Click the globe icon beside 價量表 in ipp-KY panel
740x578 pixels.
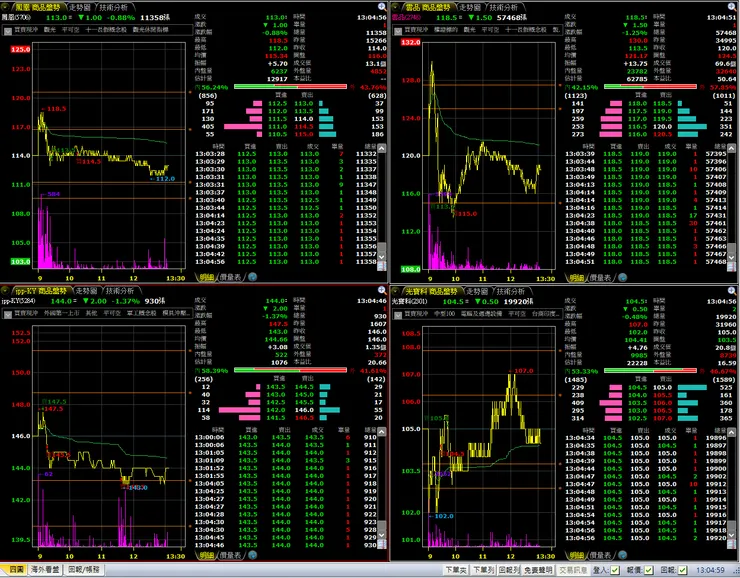click(x=252, y=555)
